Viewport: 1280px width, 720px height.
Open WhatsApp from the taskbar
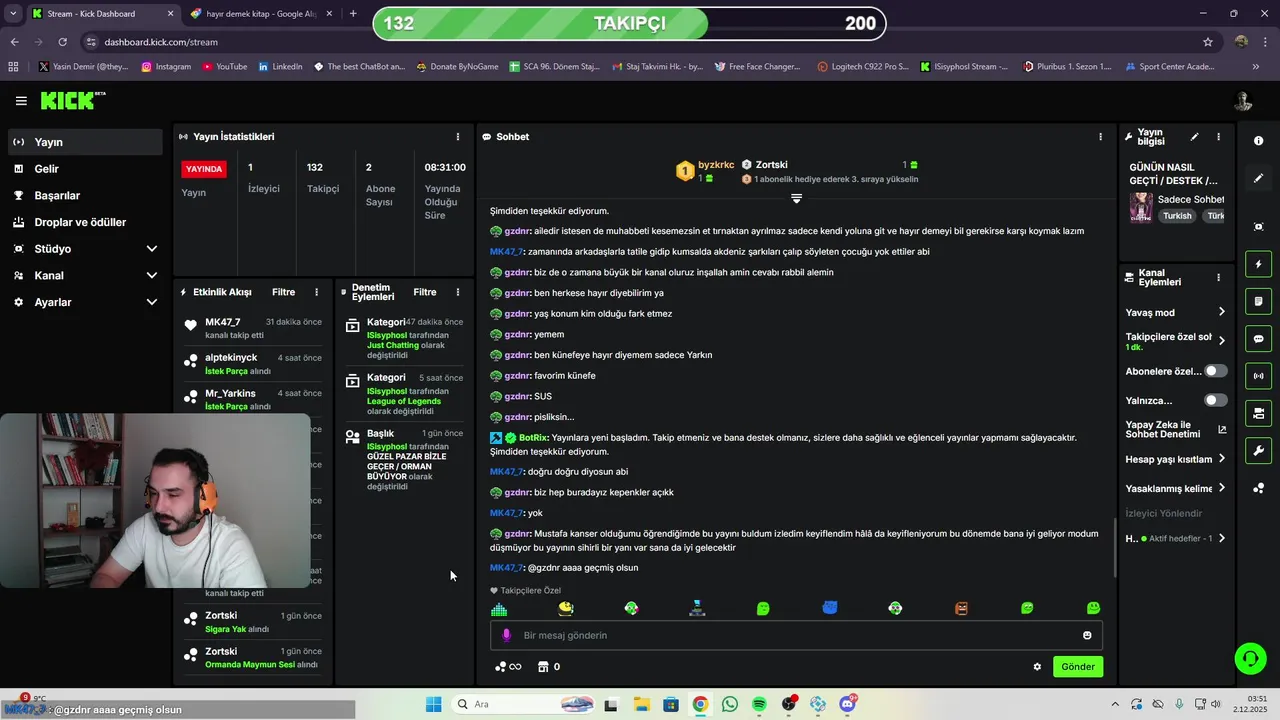pyautogui.click(x=730, y=704)
